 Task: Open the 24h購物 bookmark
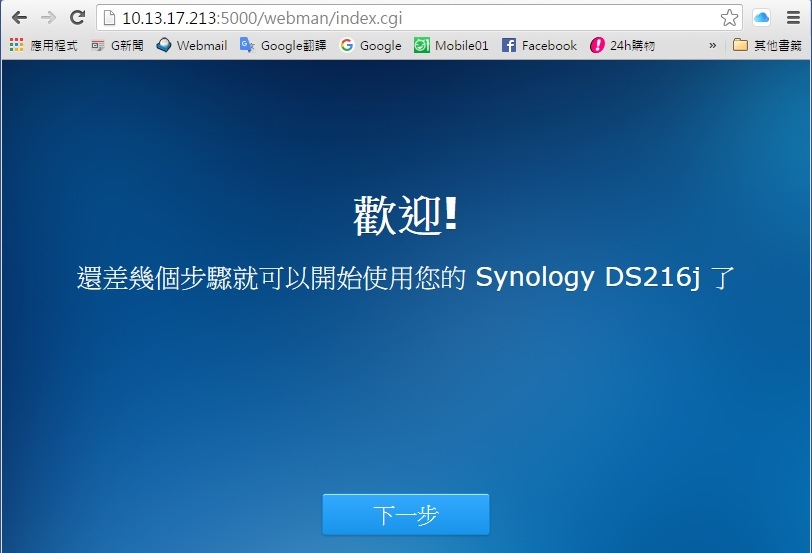point(622,46)
